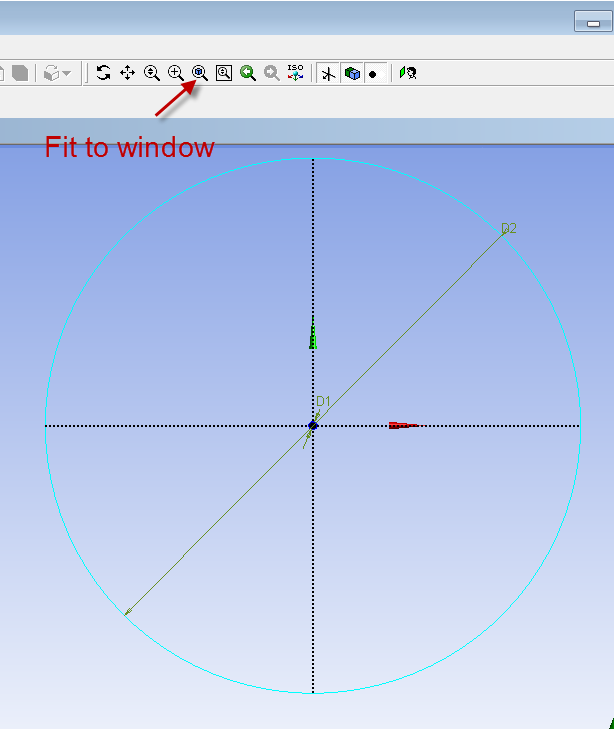
Task: Pick the Box Zoom tool
Action: coord(176,73)
